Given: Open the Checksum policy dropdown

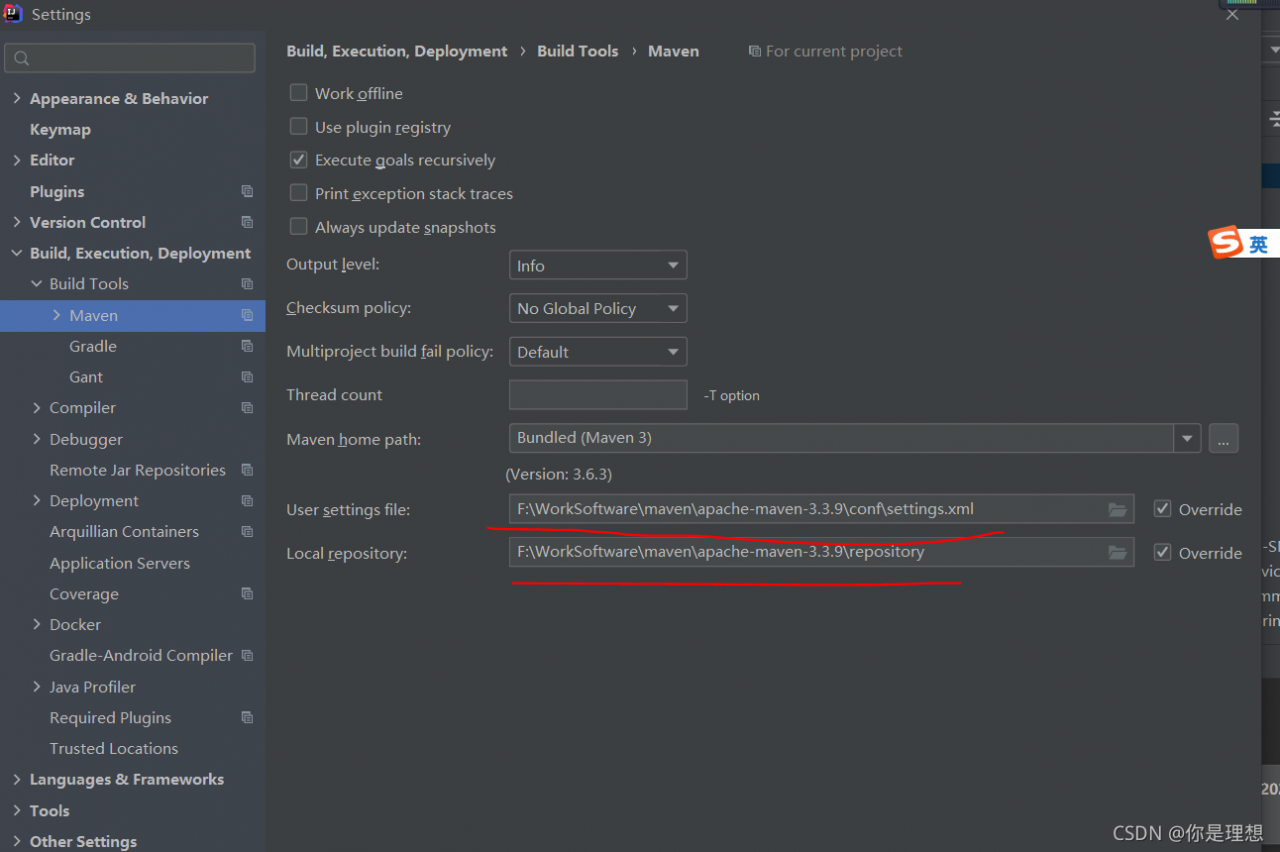Looking at the screenshot, I should (x=598, y=308).
